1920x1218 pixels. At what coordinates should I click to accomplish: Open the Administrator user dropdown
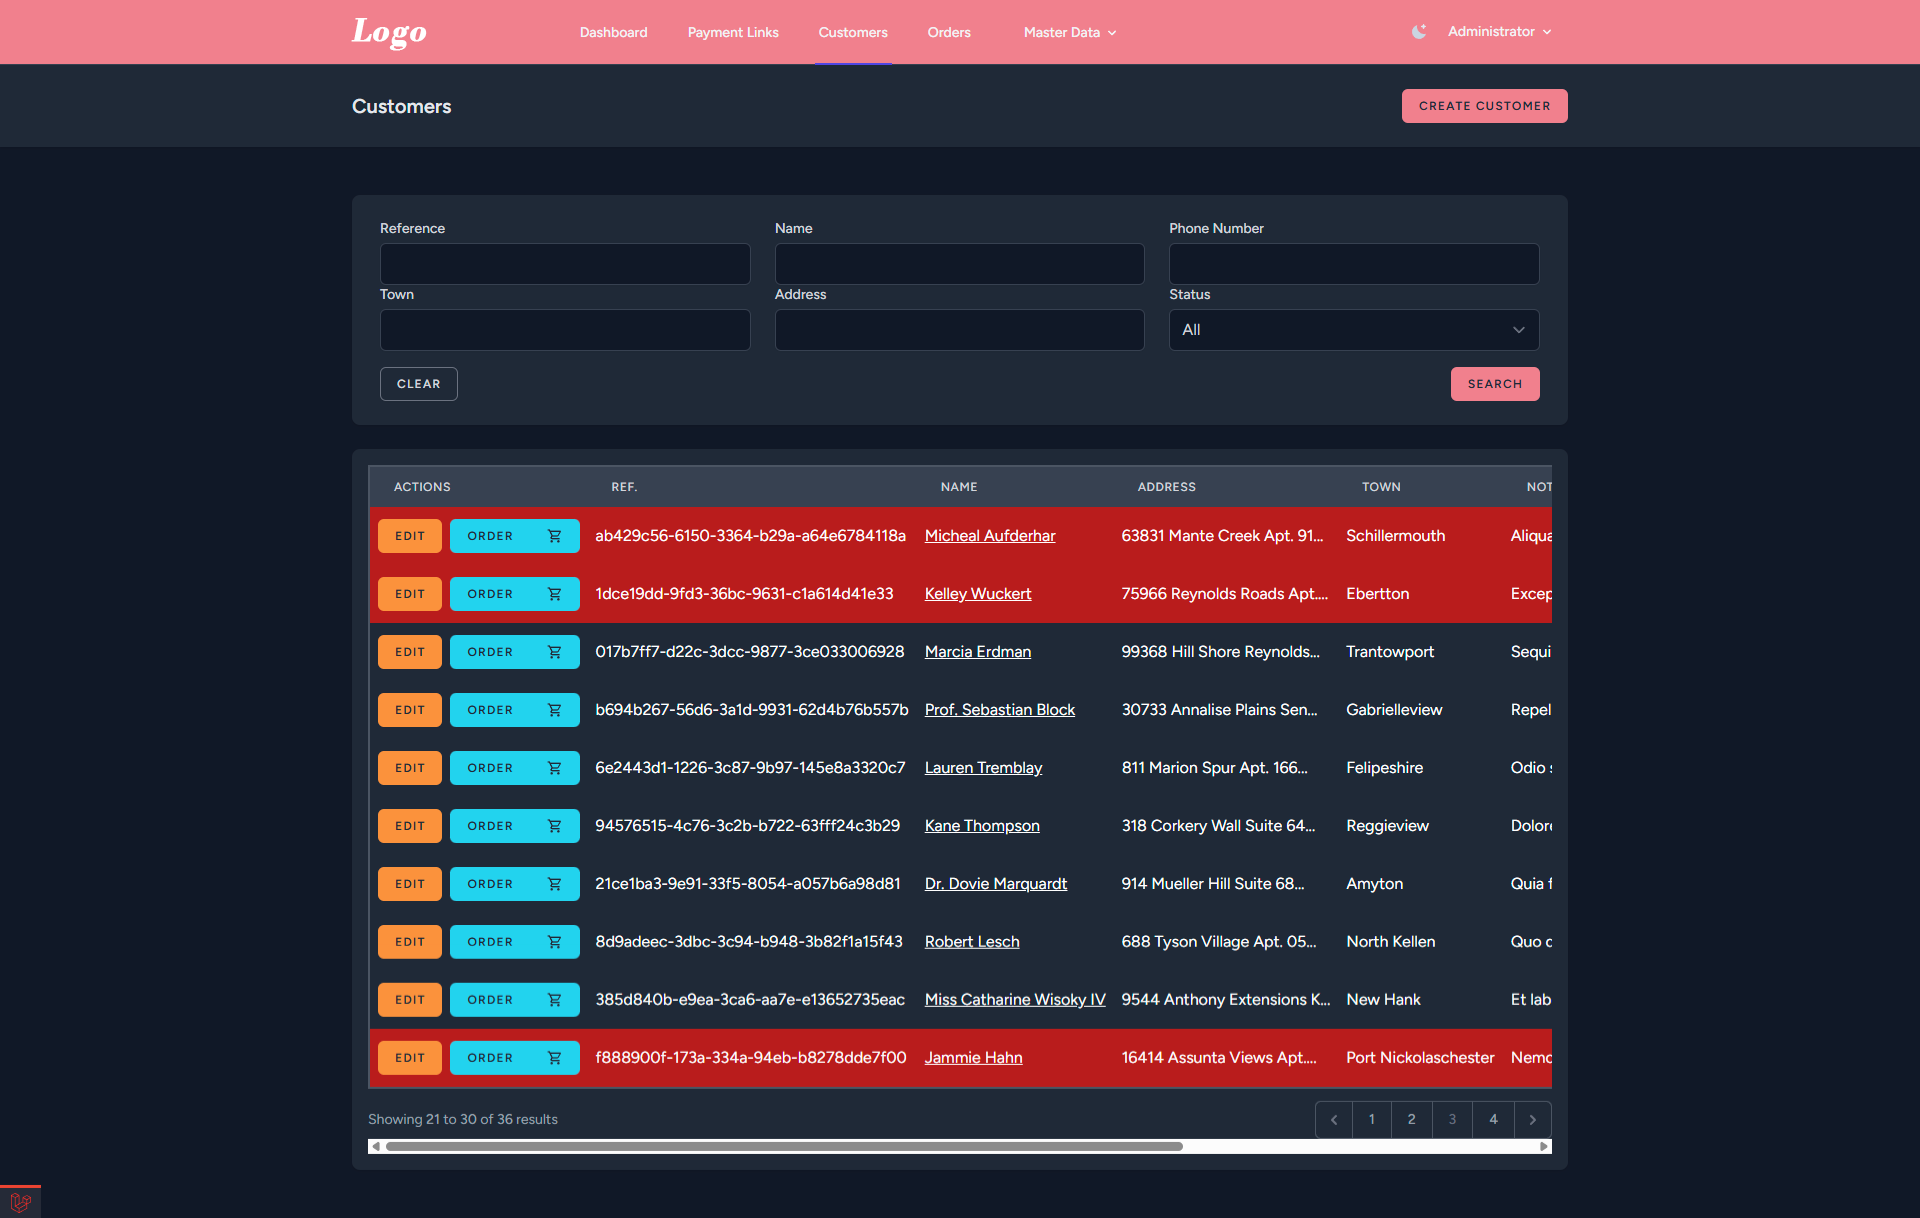pos(1499,32)
